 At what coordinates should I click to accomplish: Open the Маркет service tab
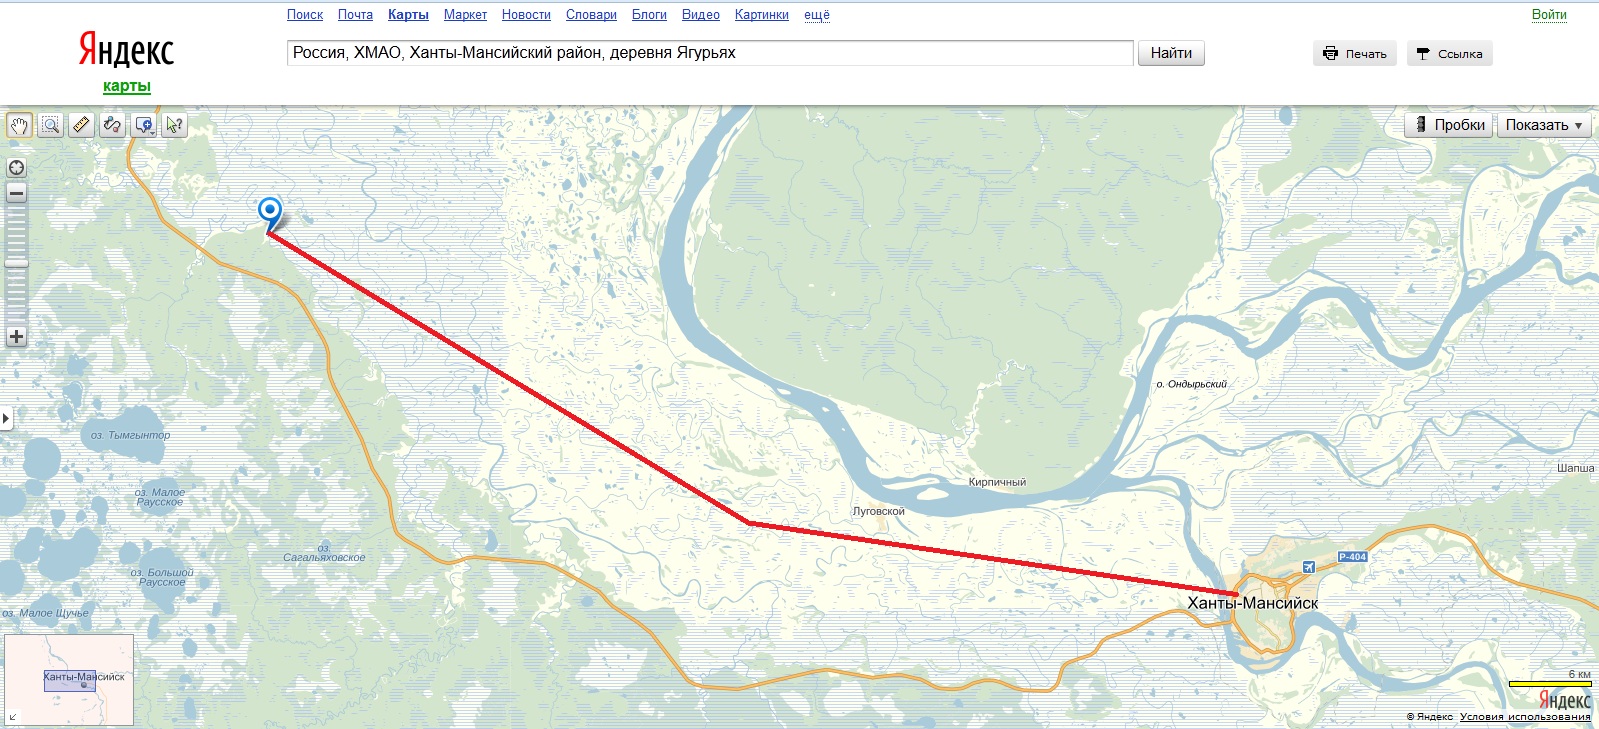pyautogui.click(x=465, y=15)
